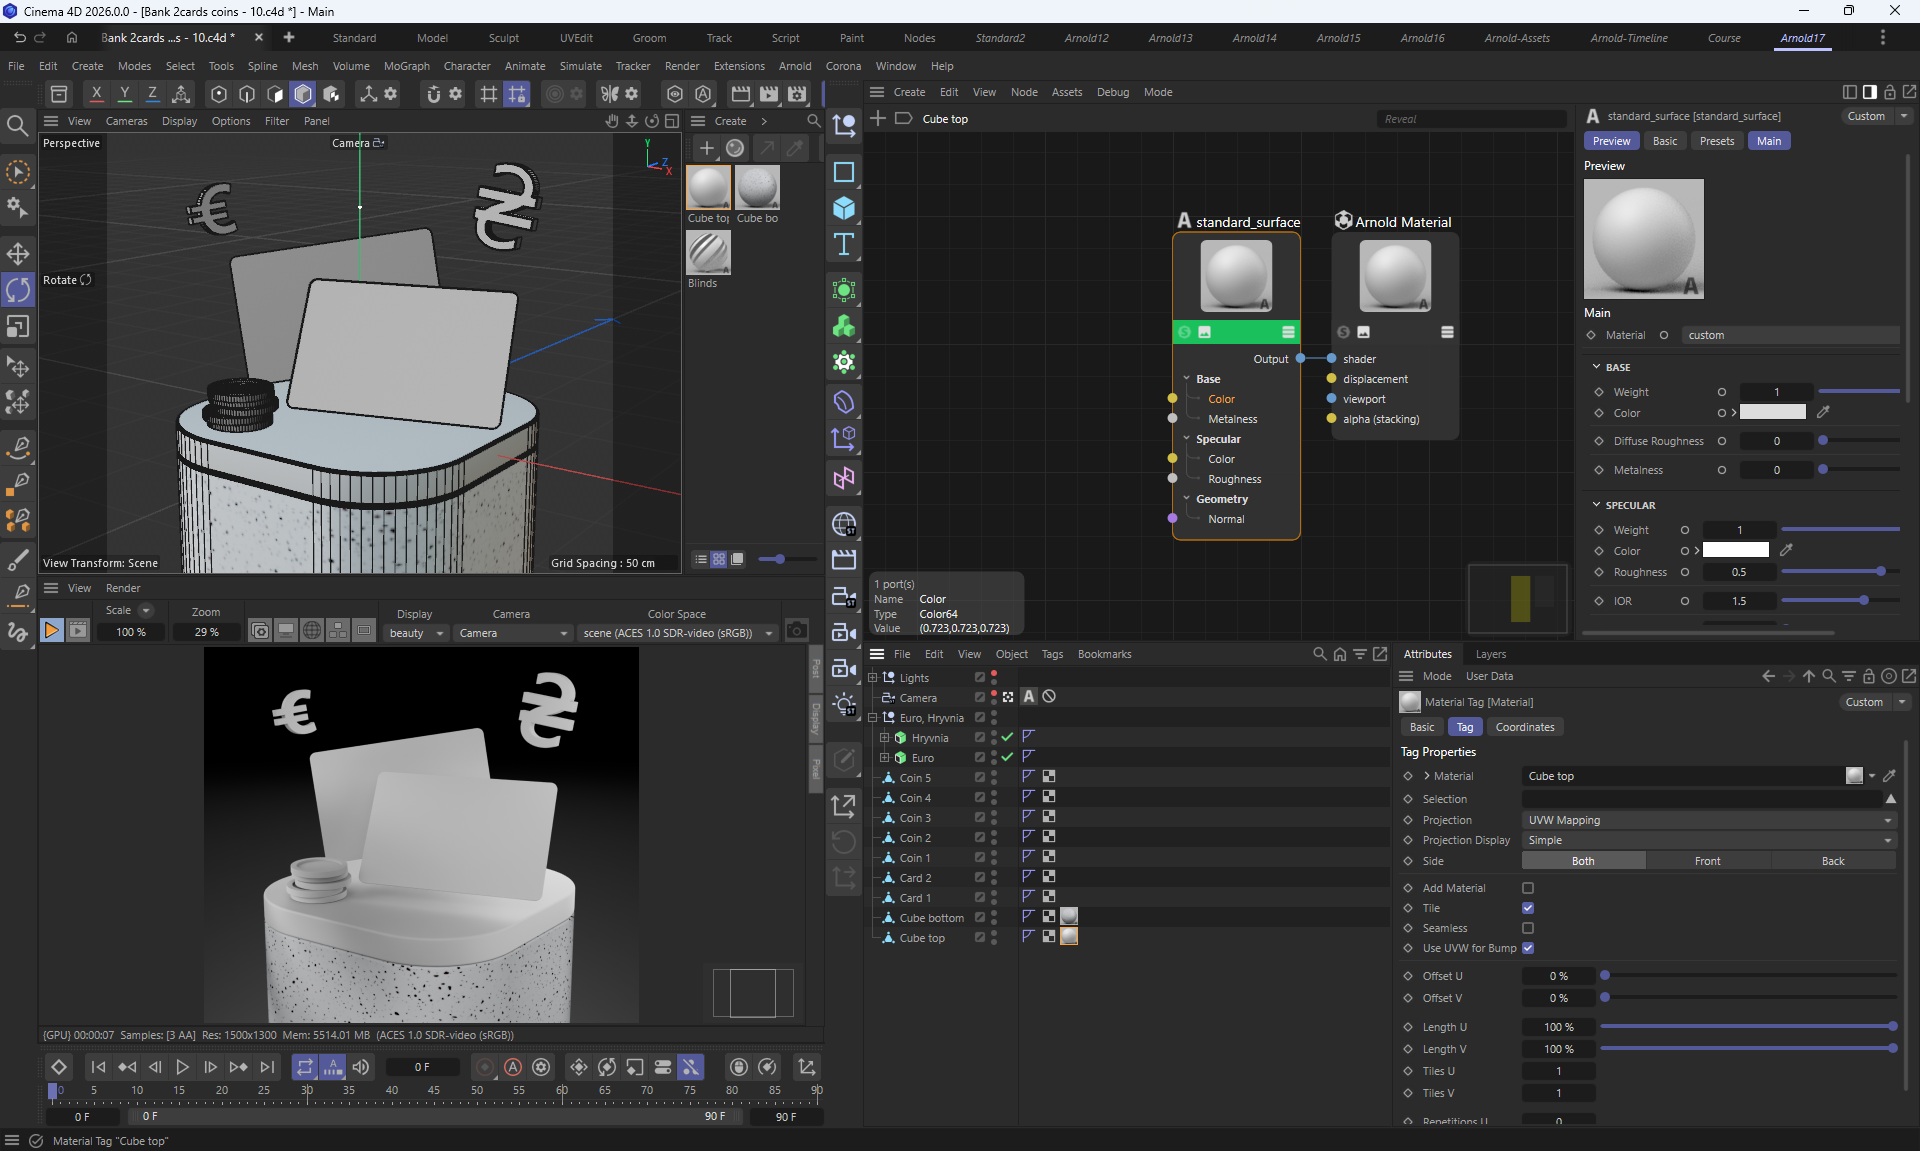1920x1151 pixels.
Task: Expand the Hryvnia object tree item
Action: pyautogui.click(x=884, y=738)
